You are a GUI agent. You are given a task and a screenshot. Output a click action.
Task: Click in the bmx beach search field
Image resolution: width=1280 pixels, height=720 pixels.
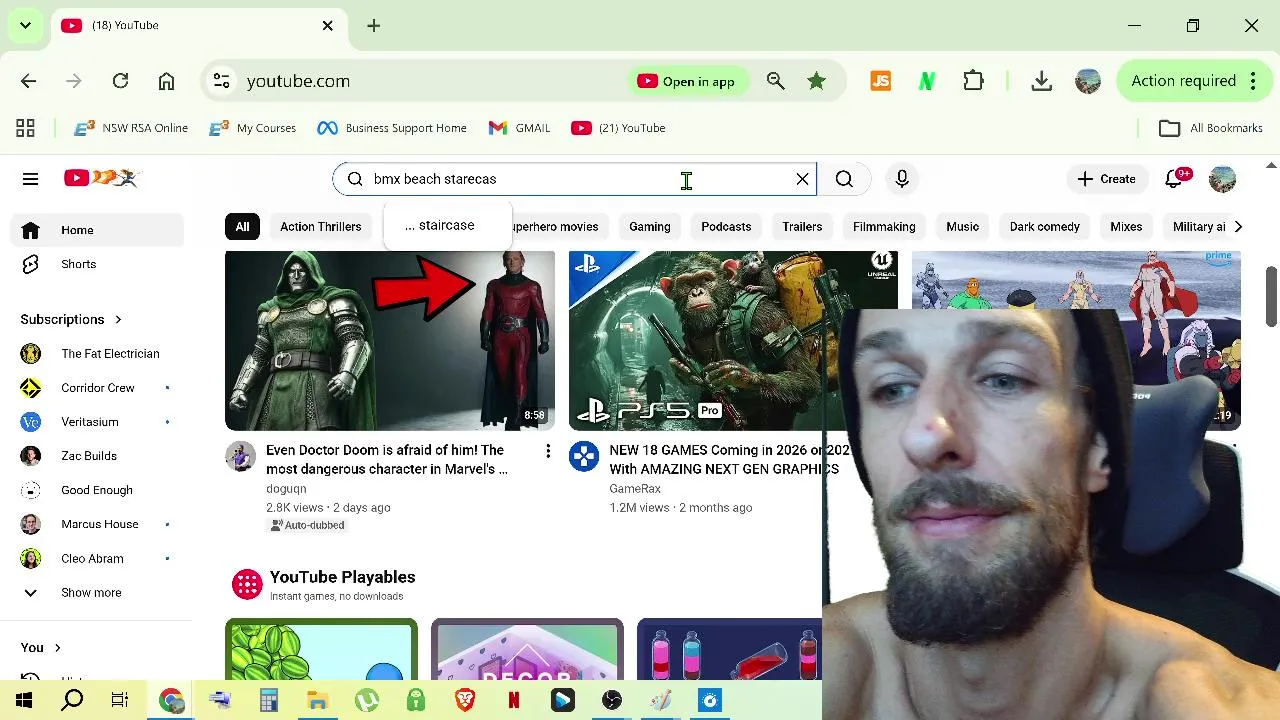[x=575, y=179]
